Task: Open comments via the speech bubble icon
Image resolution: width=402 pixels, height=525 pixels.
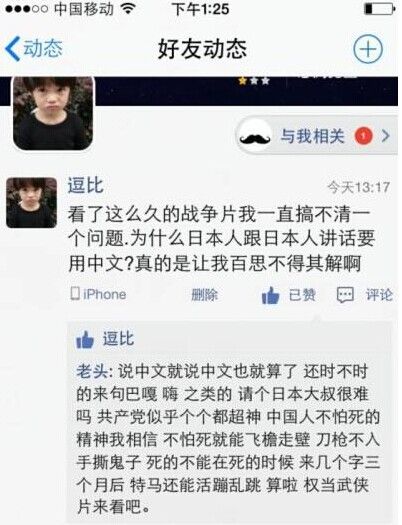Action: click(x=345, y=295)
